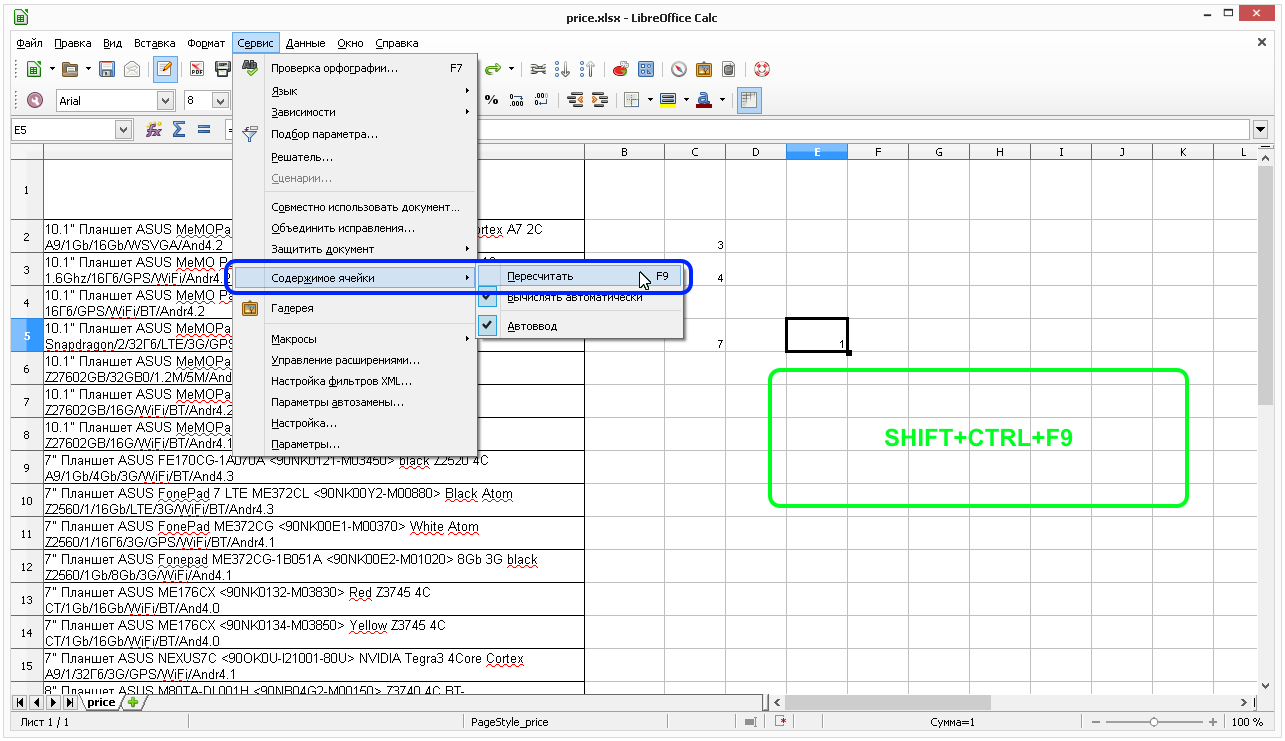Screen dimensions: 1285x741
Task: Switch to the price sheet tab
Action: (x=100, y=703)
